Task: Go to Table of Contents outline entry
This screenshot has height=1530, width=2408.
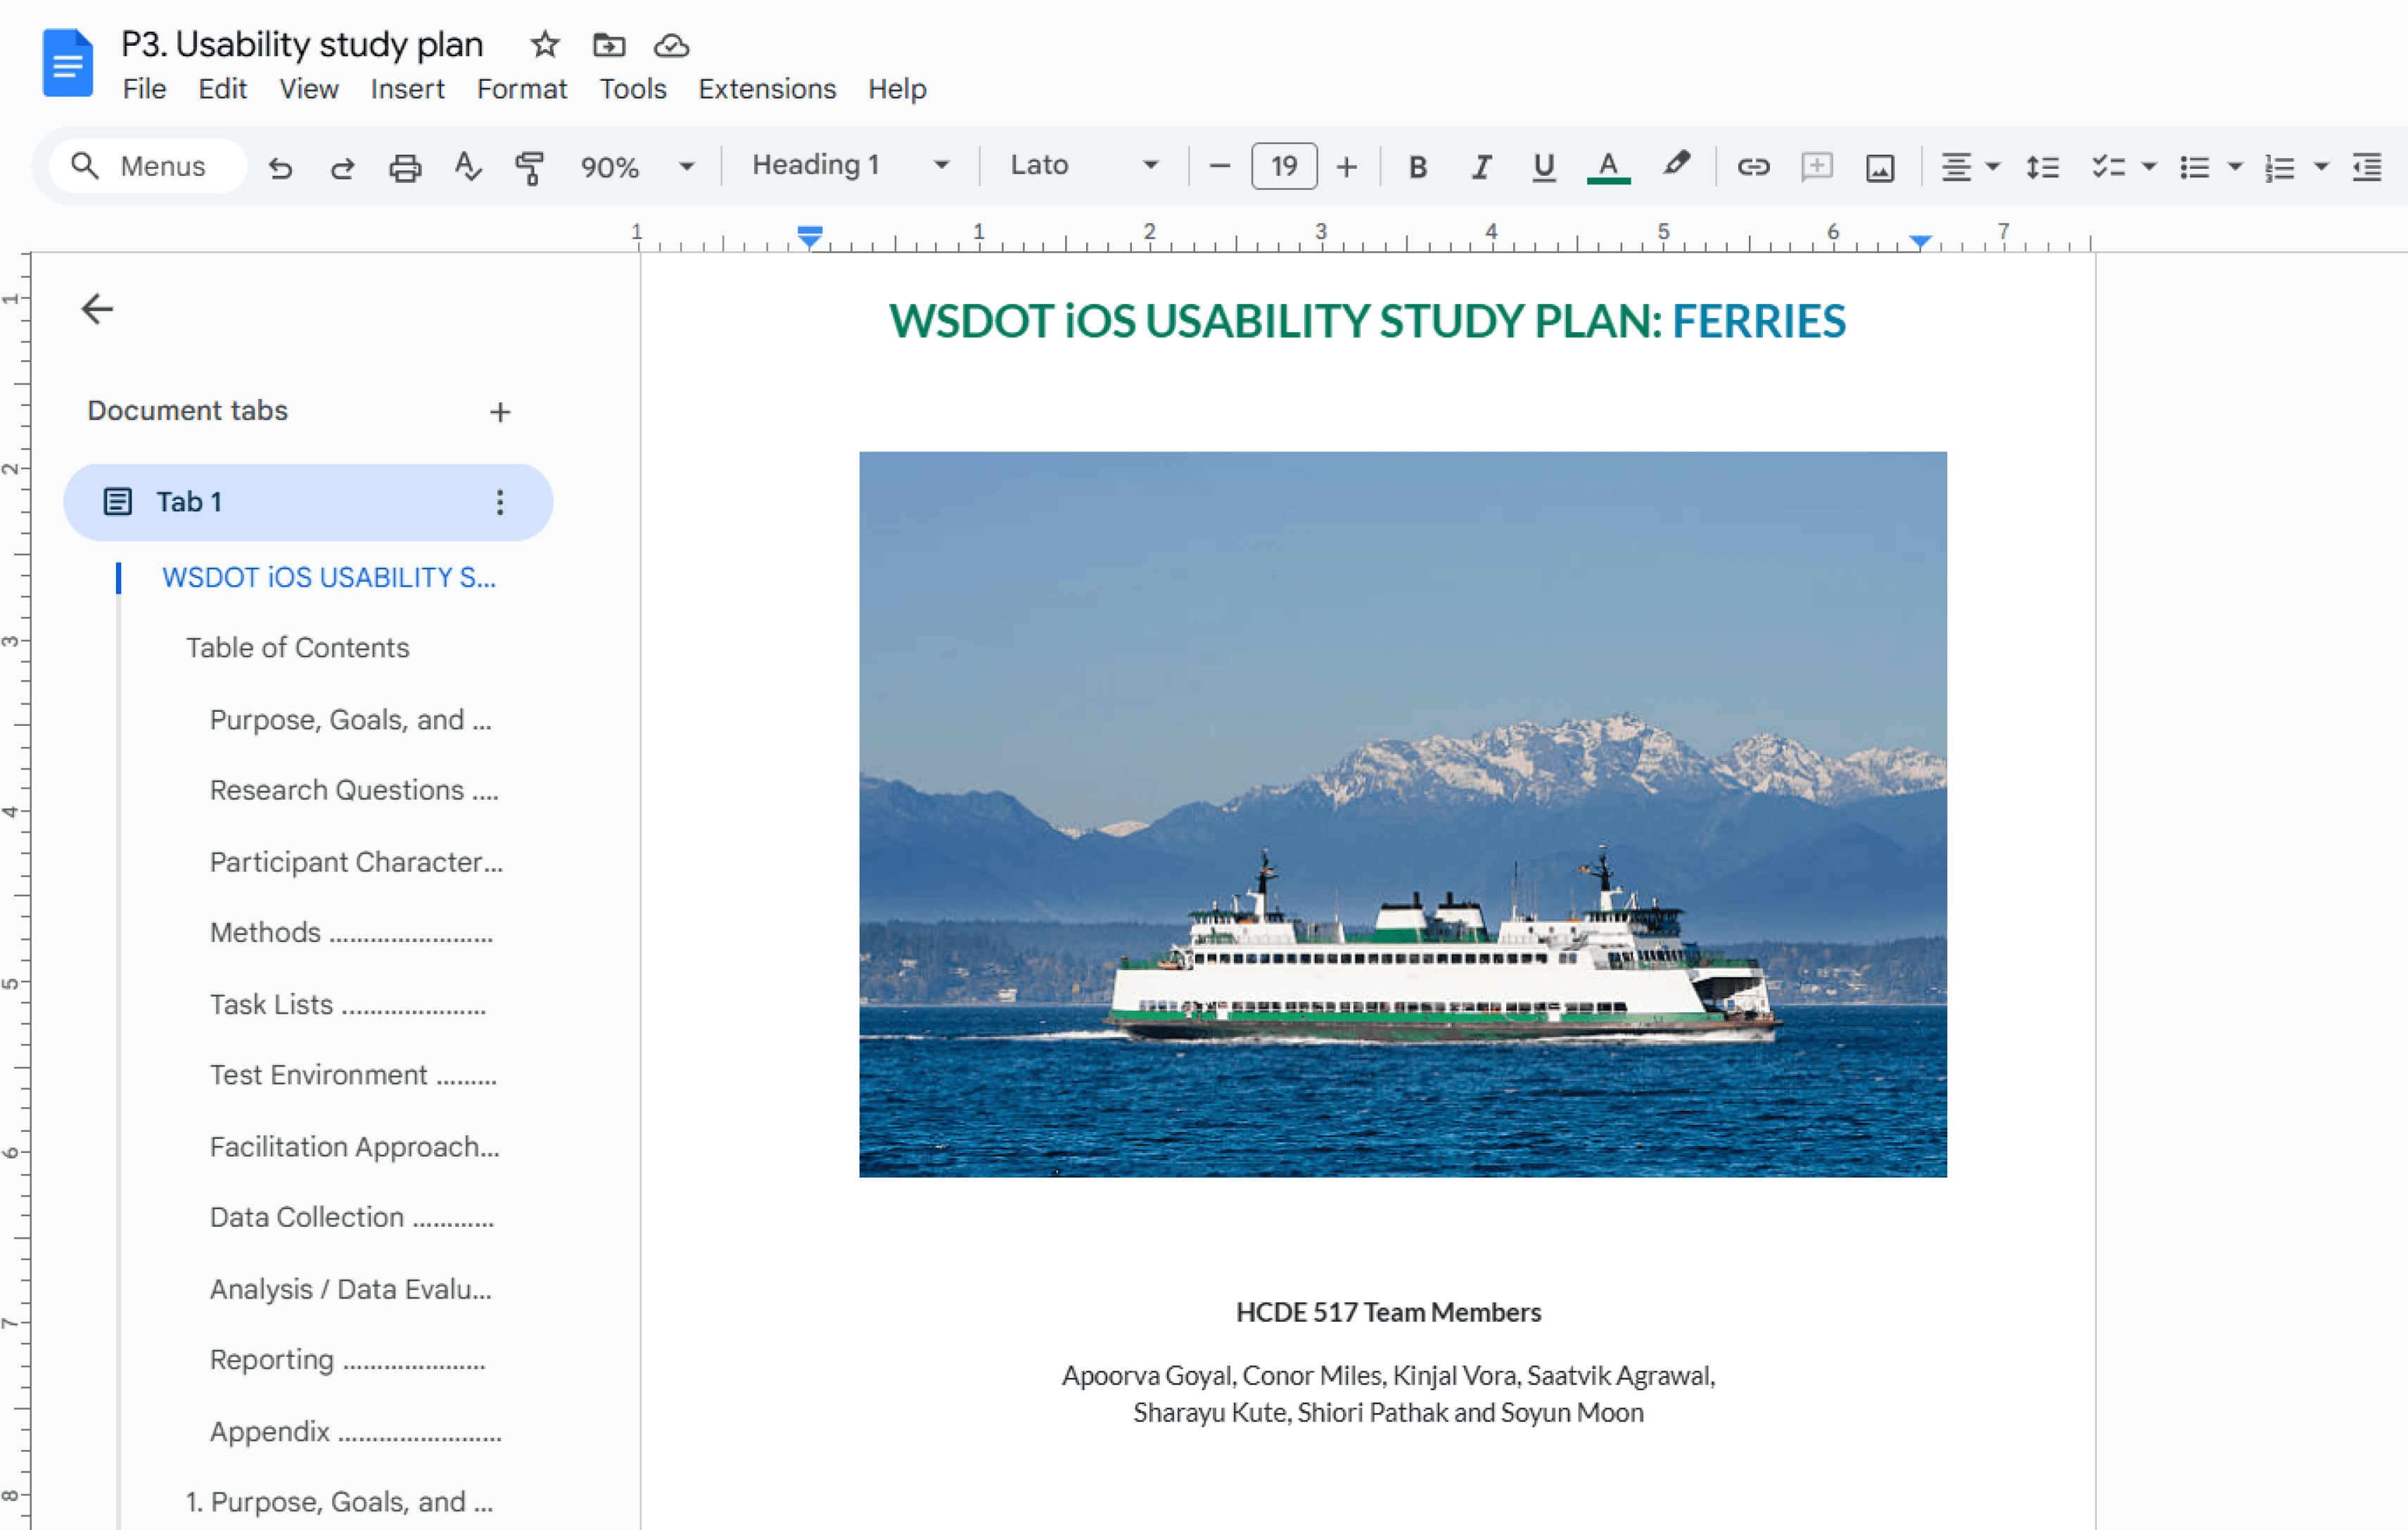Action: click(x=298, y=648)
